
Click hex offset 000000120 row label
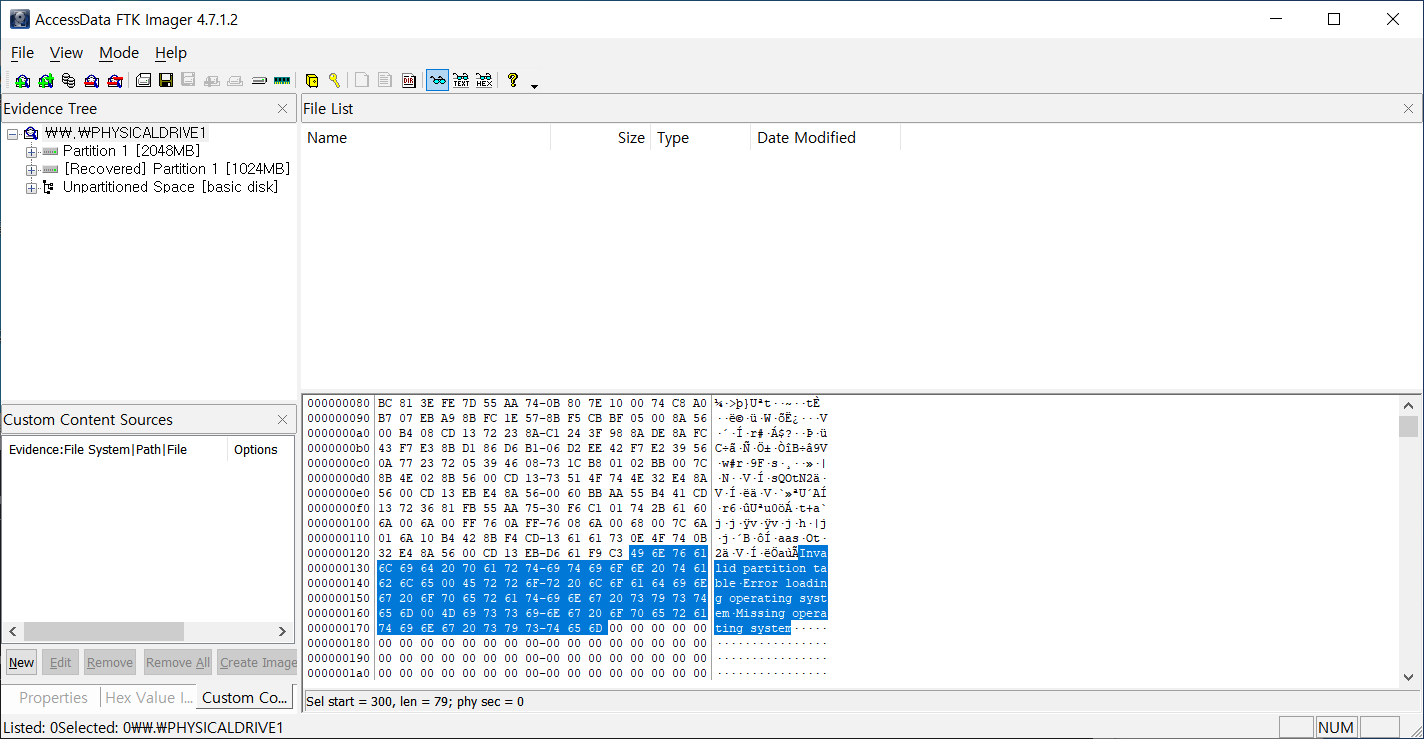pos(338,553)
